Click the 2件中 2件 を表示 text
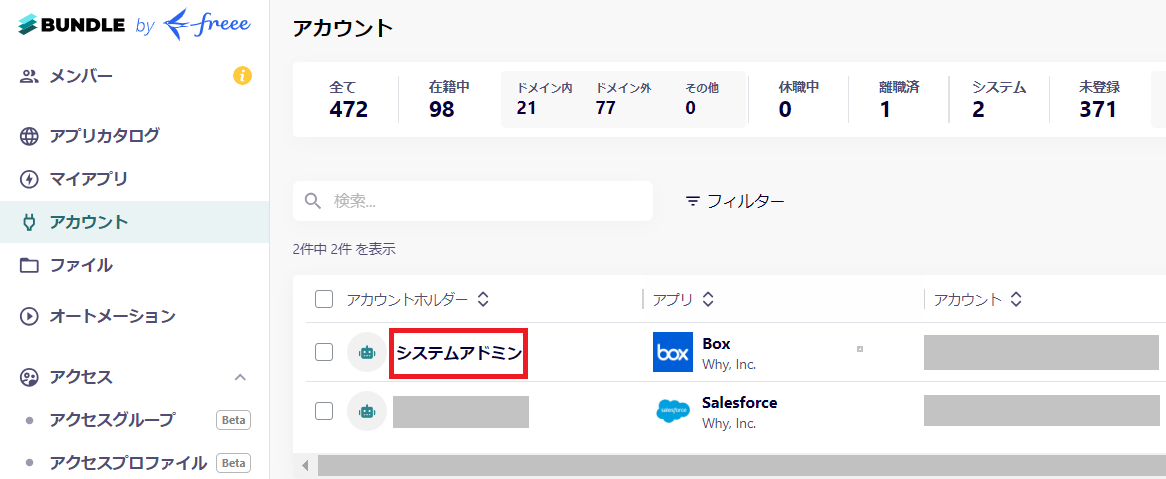The image size is (1166, 479). pyautogui.click(x=344, y=249)
